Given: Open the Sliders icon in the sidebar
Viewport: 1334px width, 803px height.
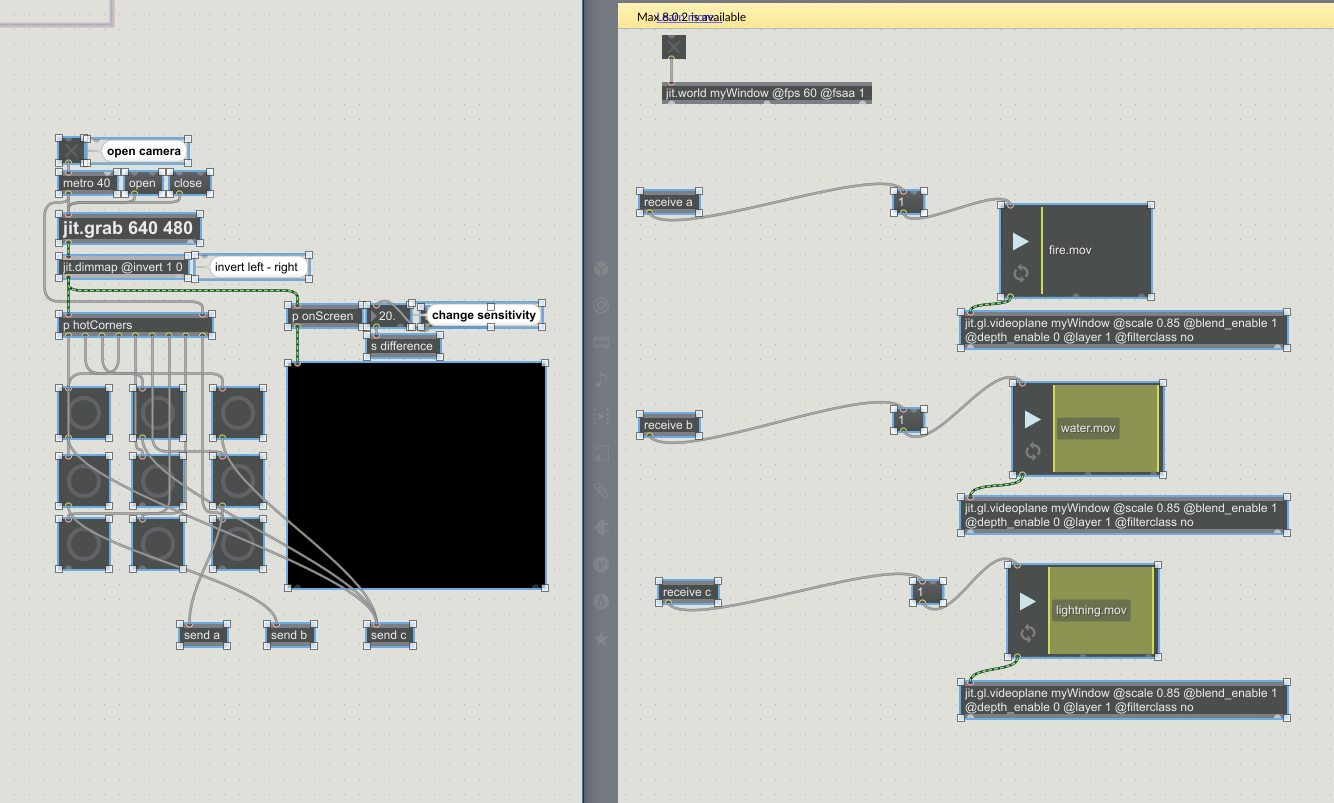Looking at the screenshot, I should pyautogui.click(x=601, y=342).
